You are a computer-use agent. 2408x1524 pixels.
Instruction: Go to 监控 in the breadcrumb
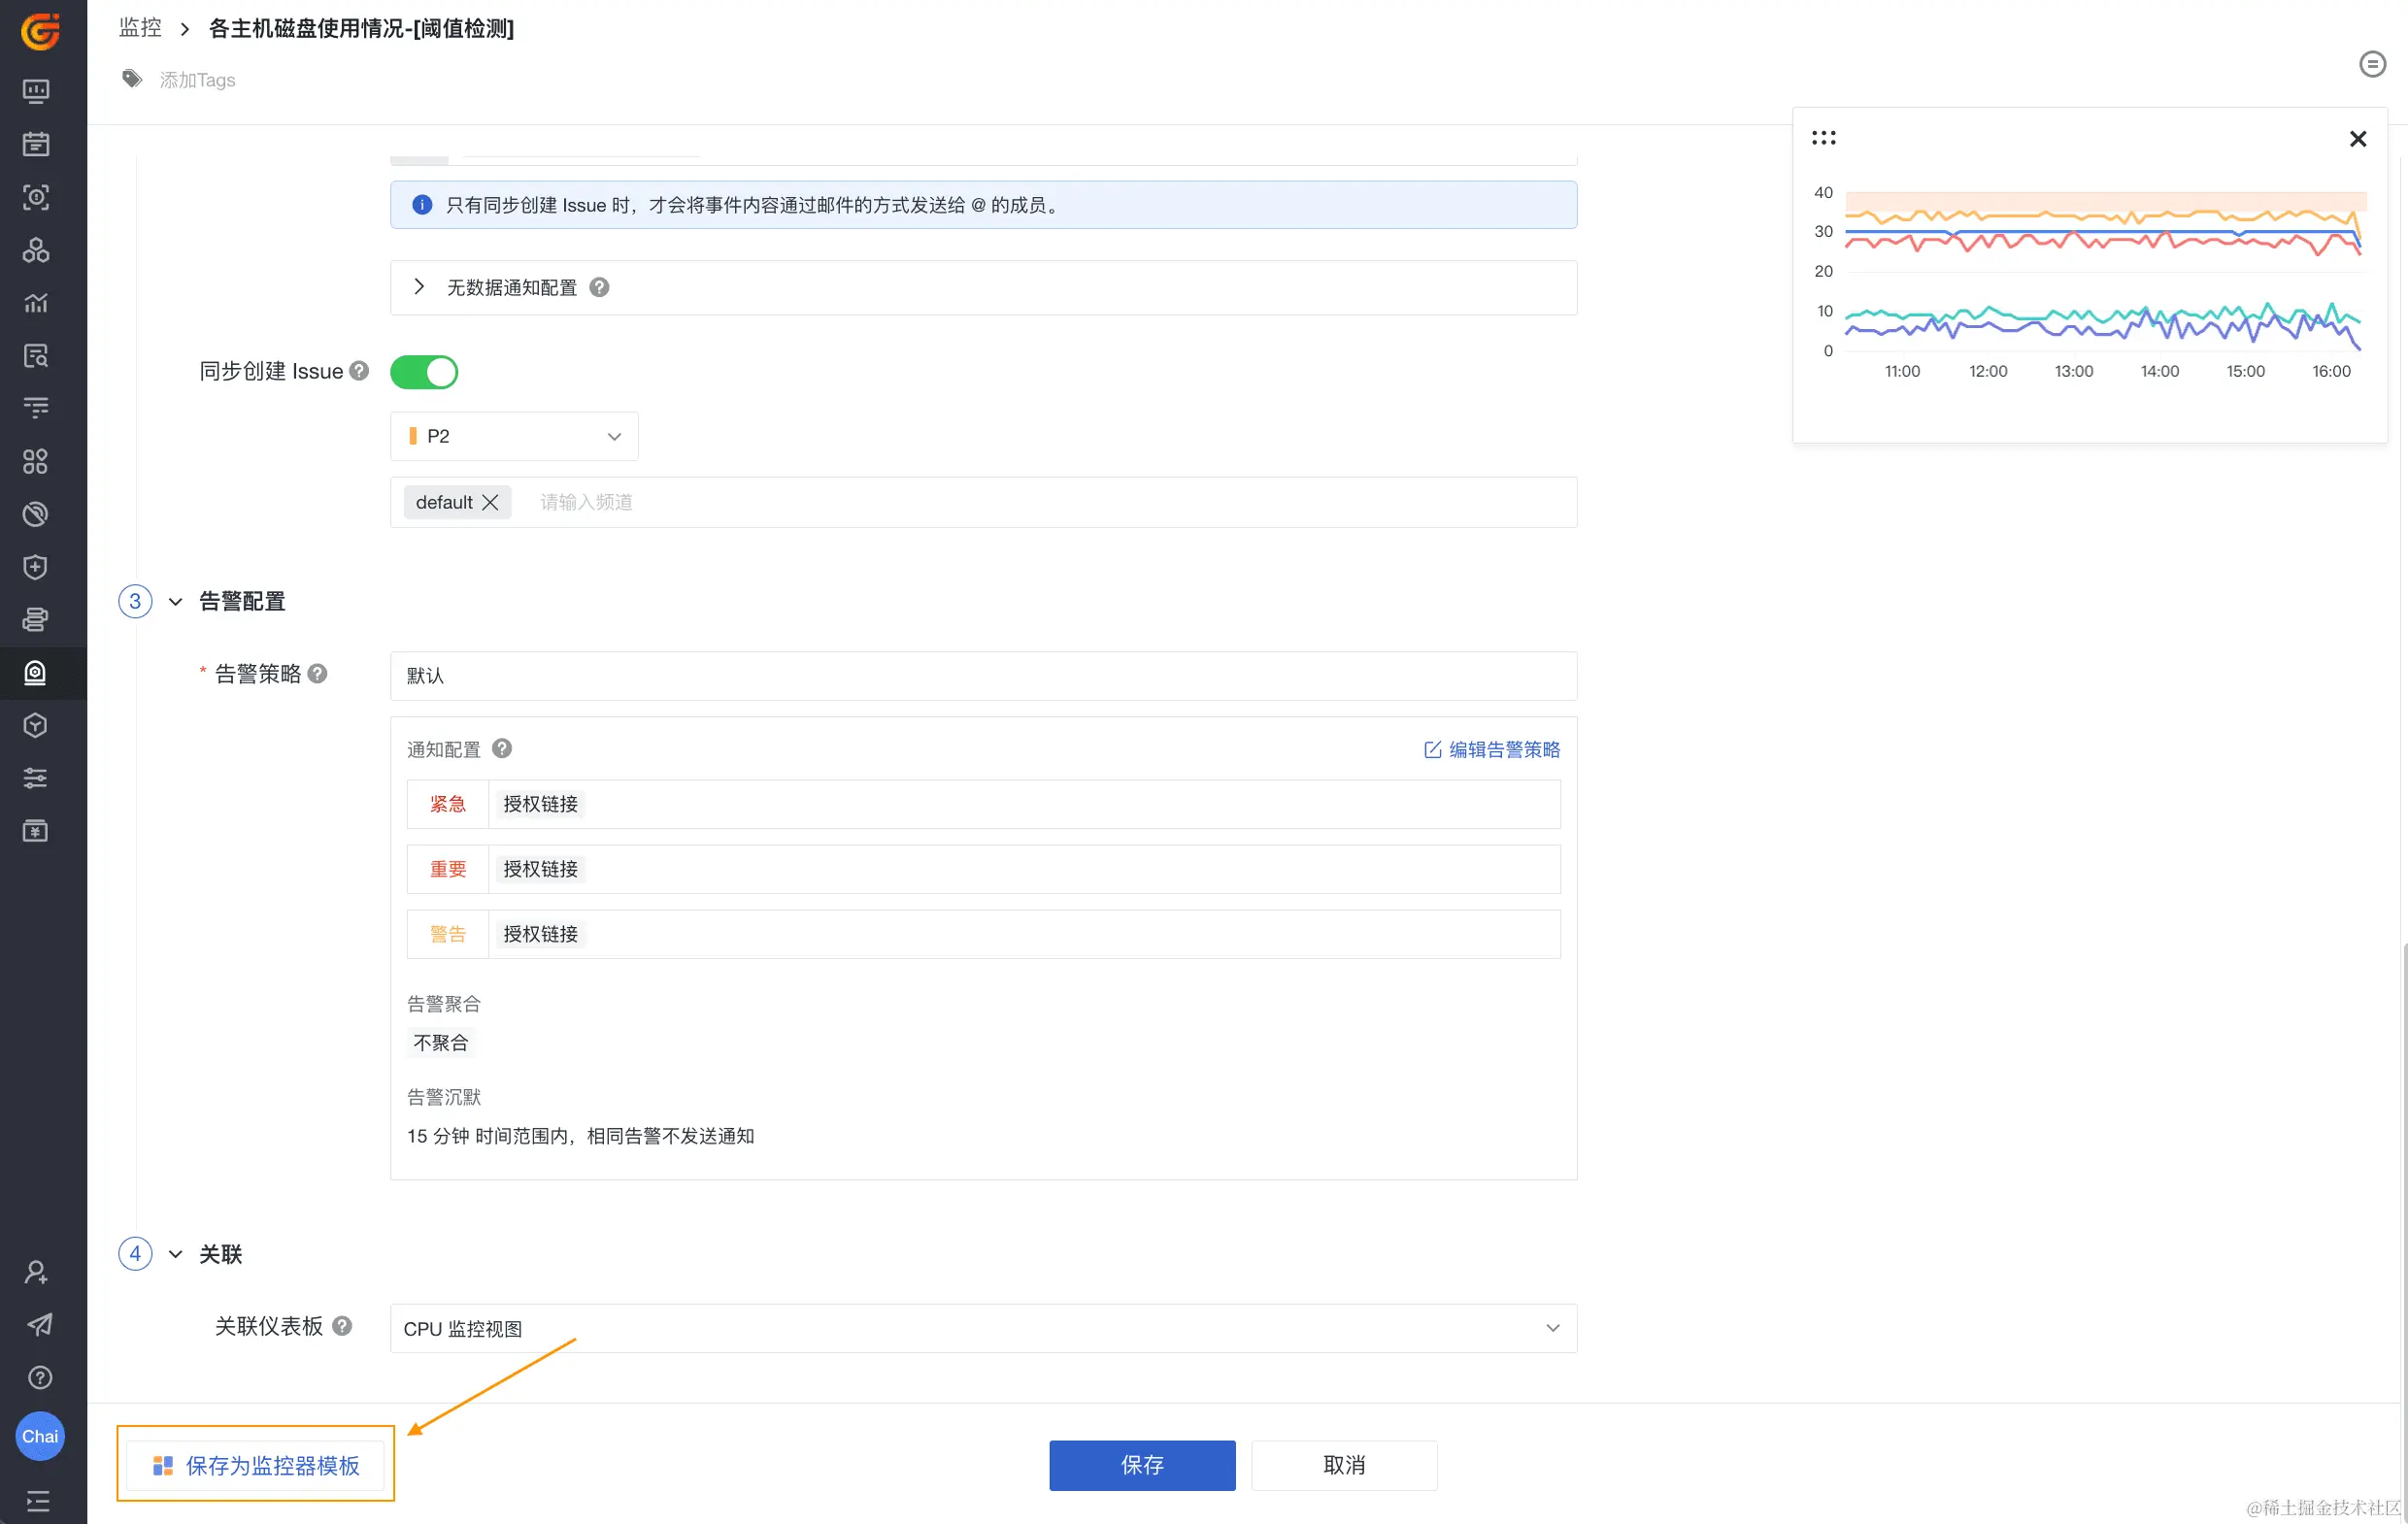point(140,28)
